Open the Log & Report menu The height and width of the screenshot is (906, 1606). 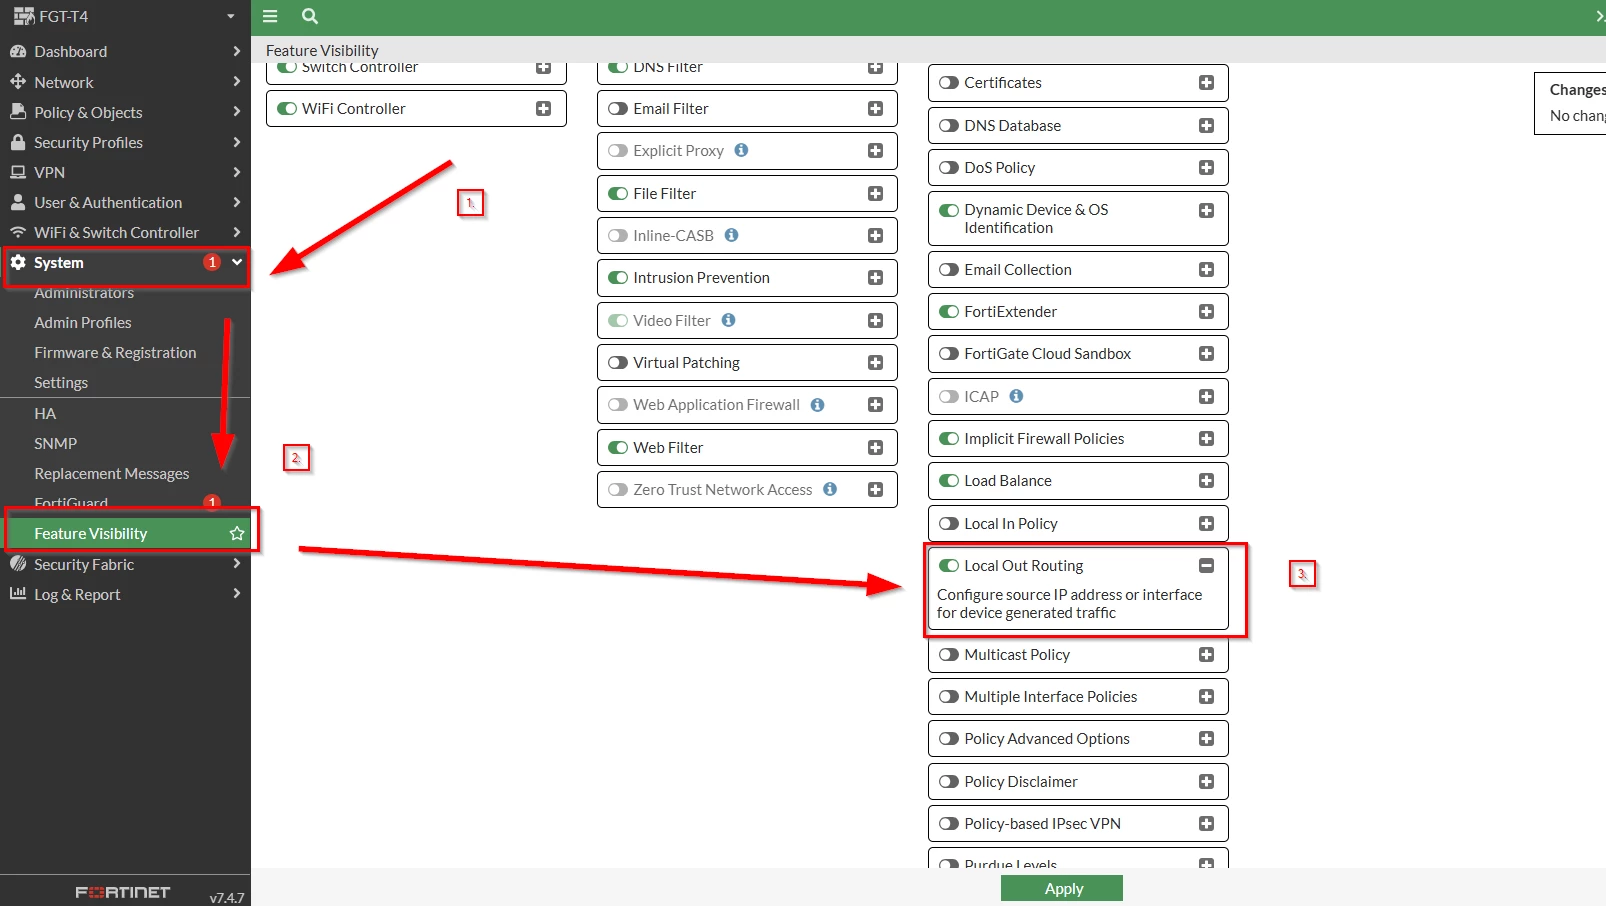125,594
